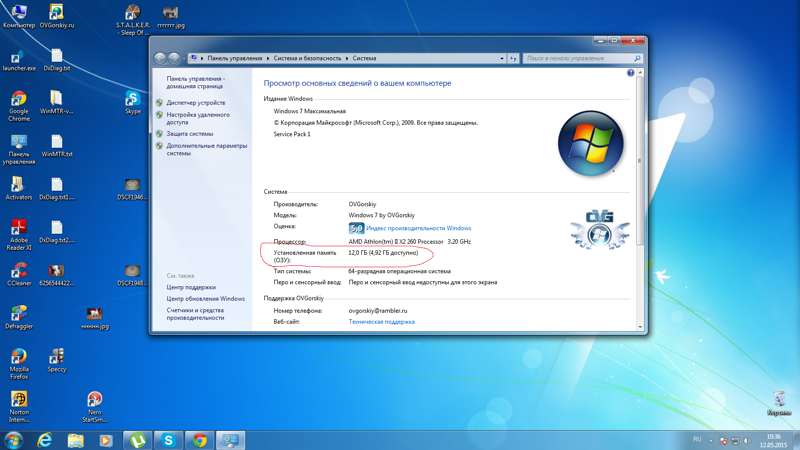800x450 pixels.
Task: Select the DxDiag.txt2... desktop file
Action: coord(57,231)
